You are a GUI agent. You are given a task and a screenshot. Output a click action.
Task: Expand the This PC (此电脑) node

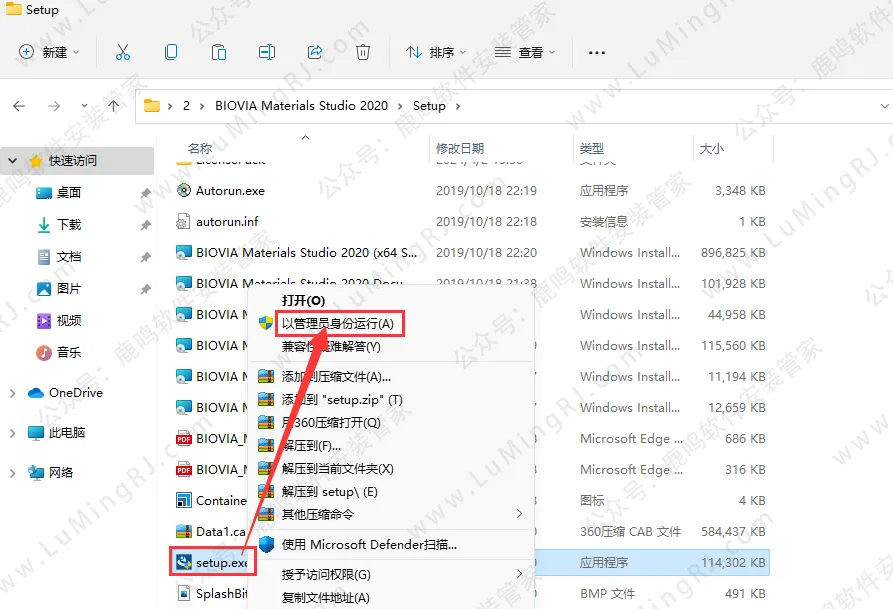point(12,433)
